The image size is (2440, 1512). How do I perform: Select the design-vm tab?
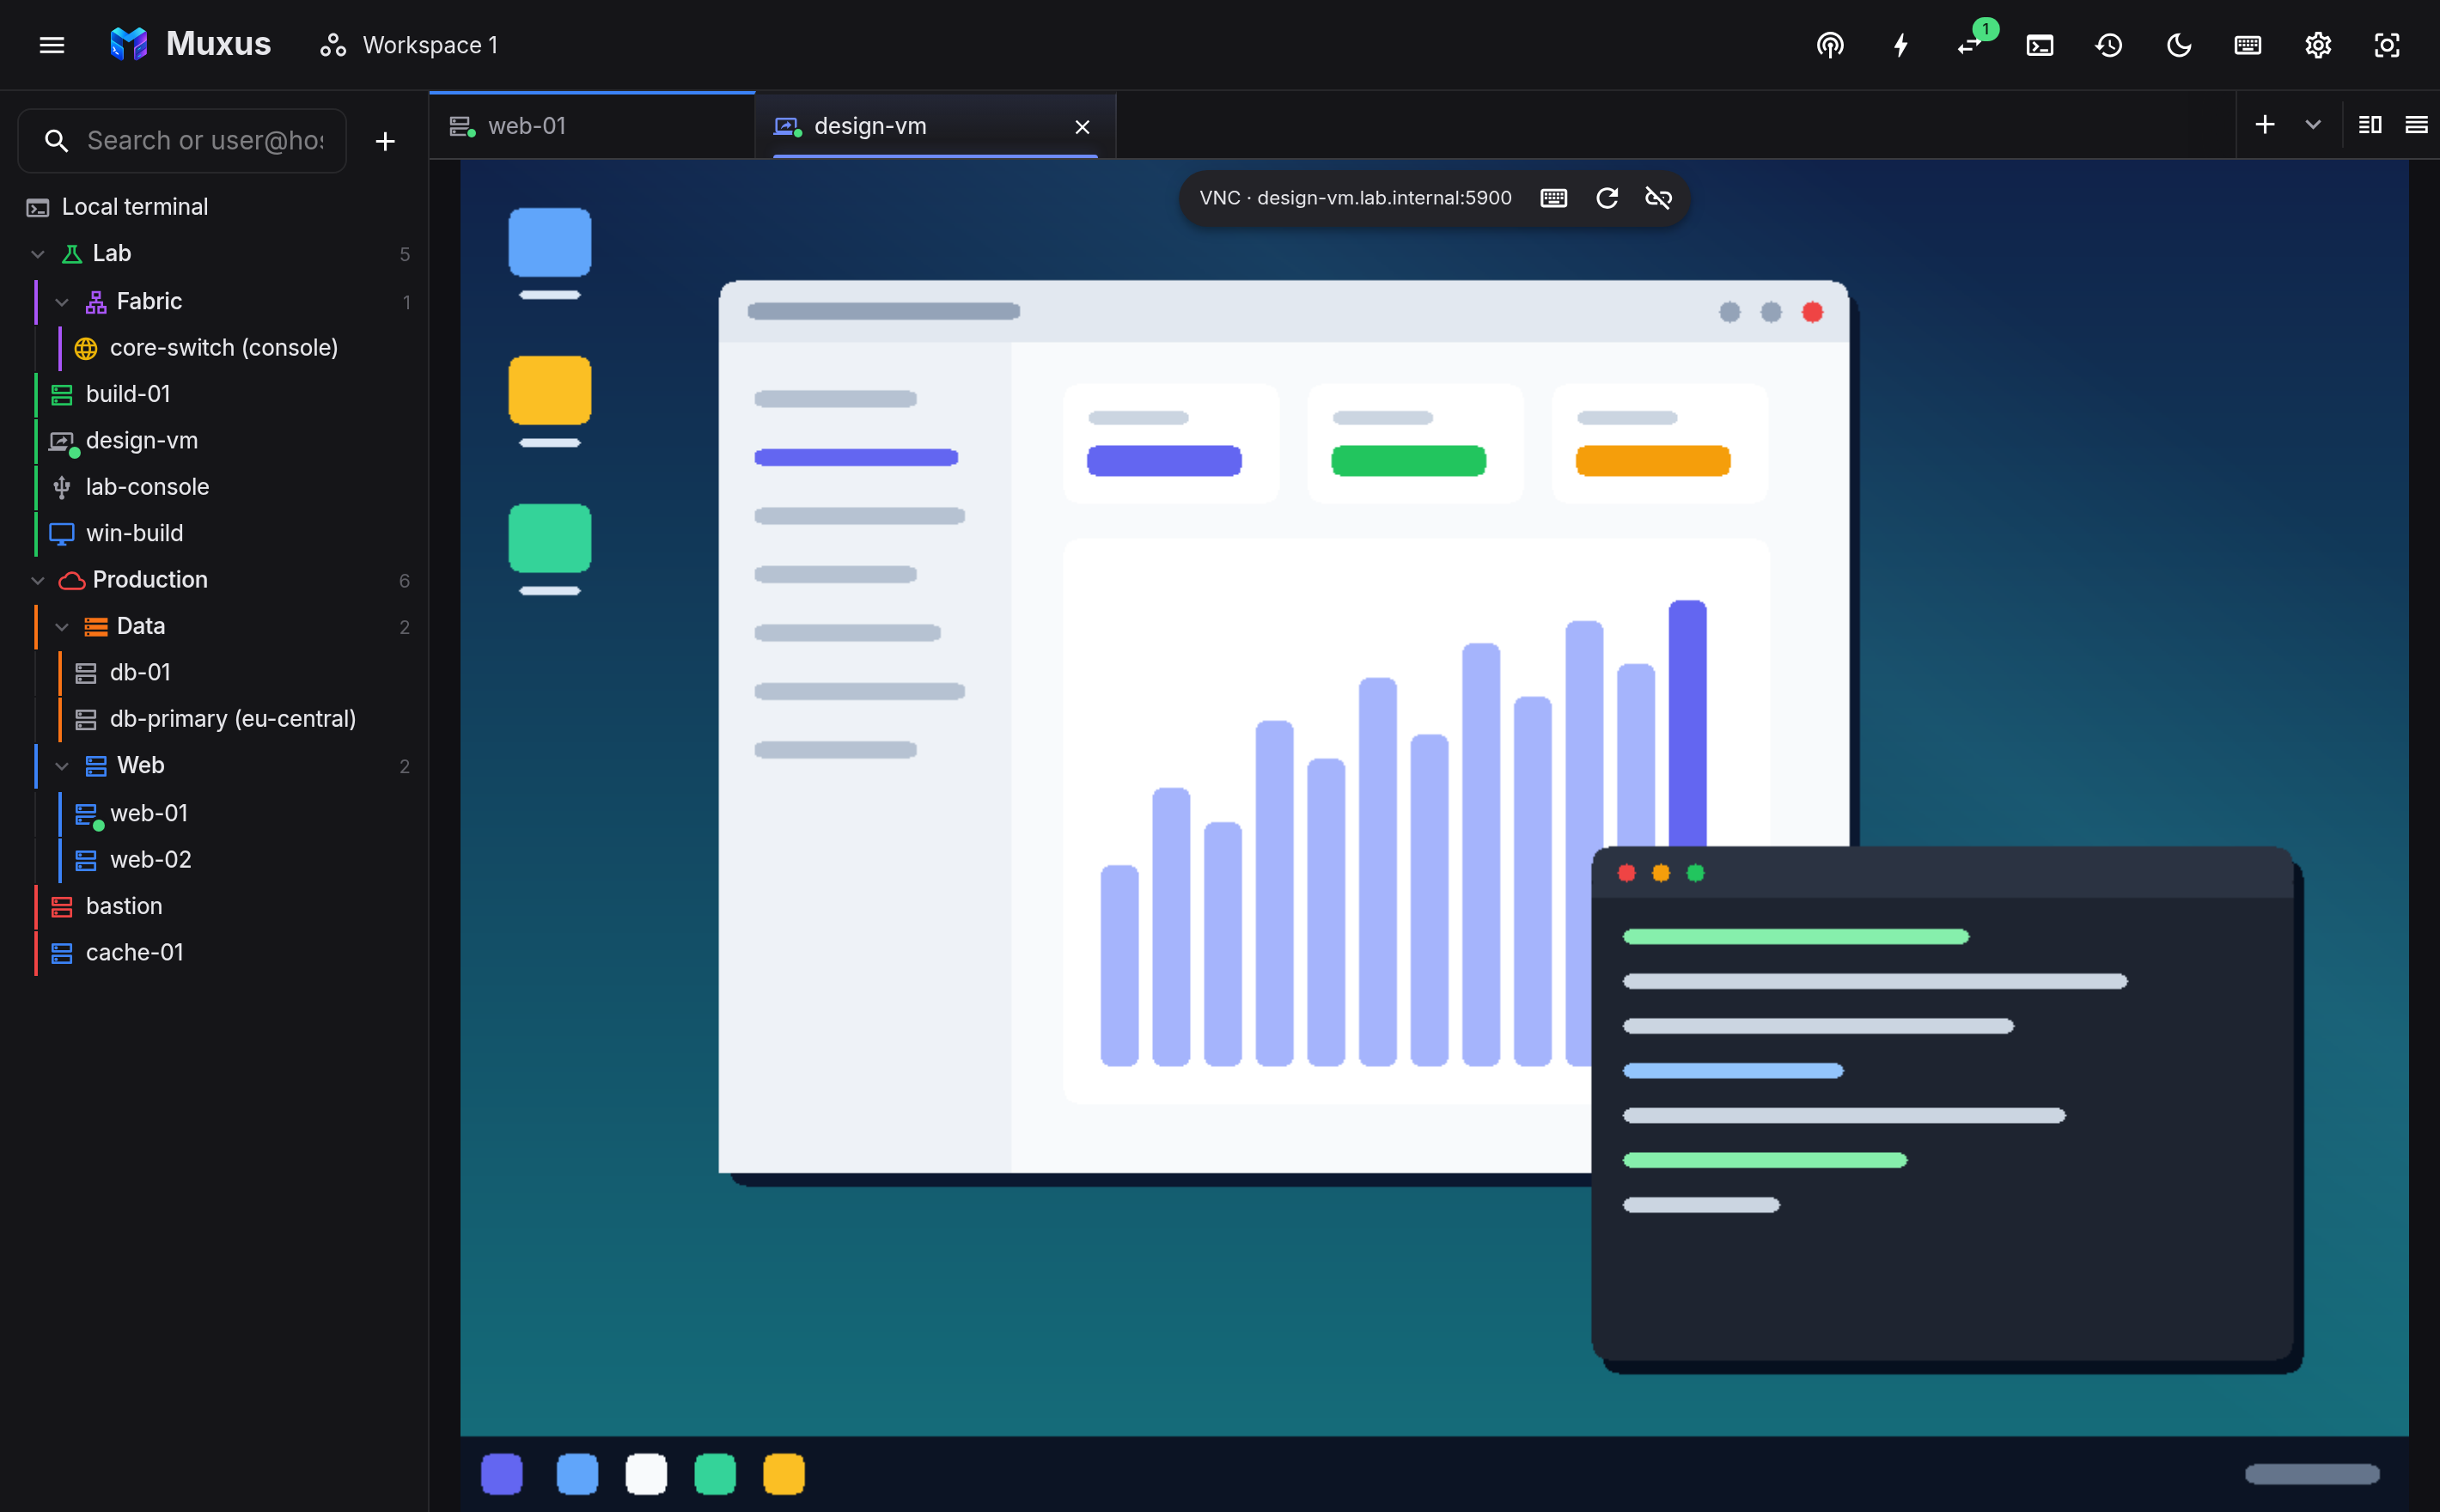click(935, 126)
